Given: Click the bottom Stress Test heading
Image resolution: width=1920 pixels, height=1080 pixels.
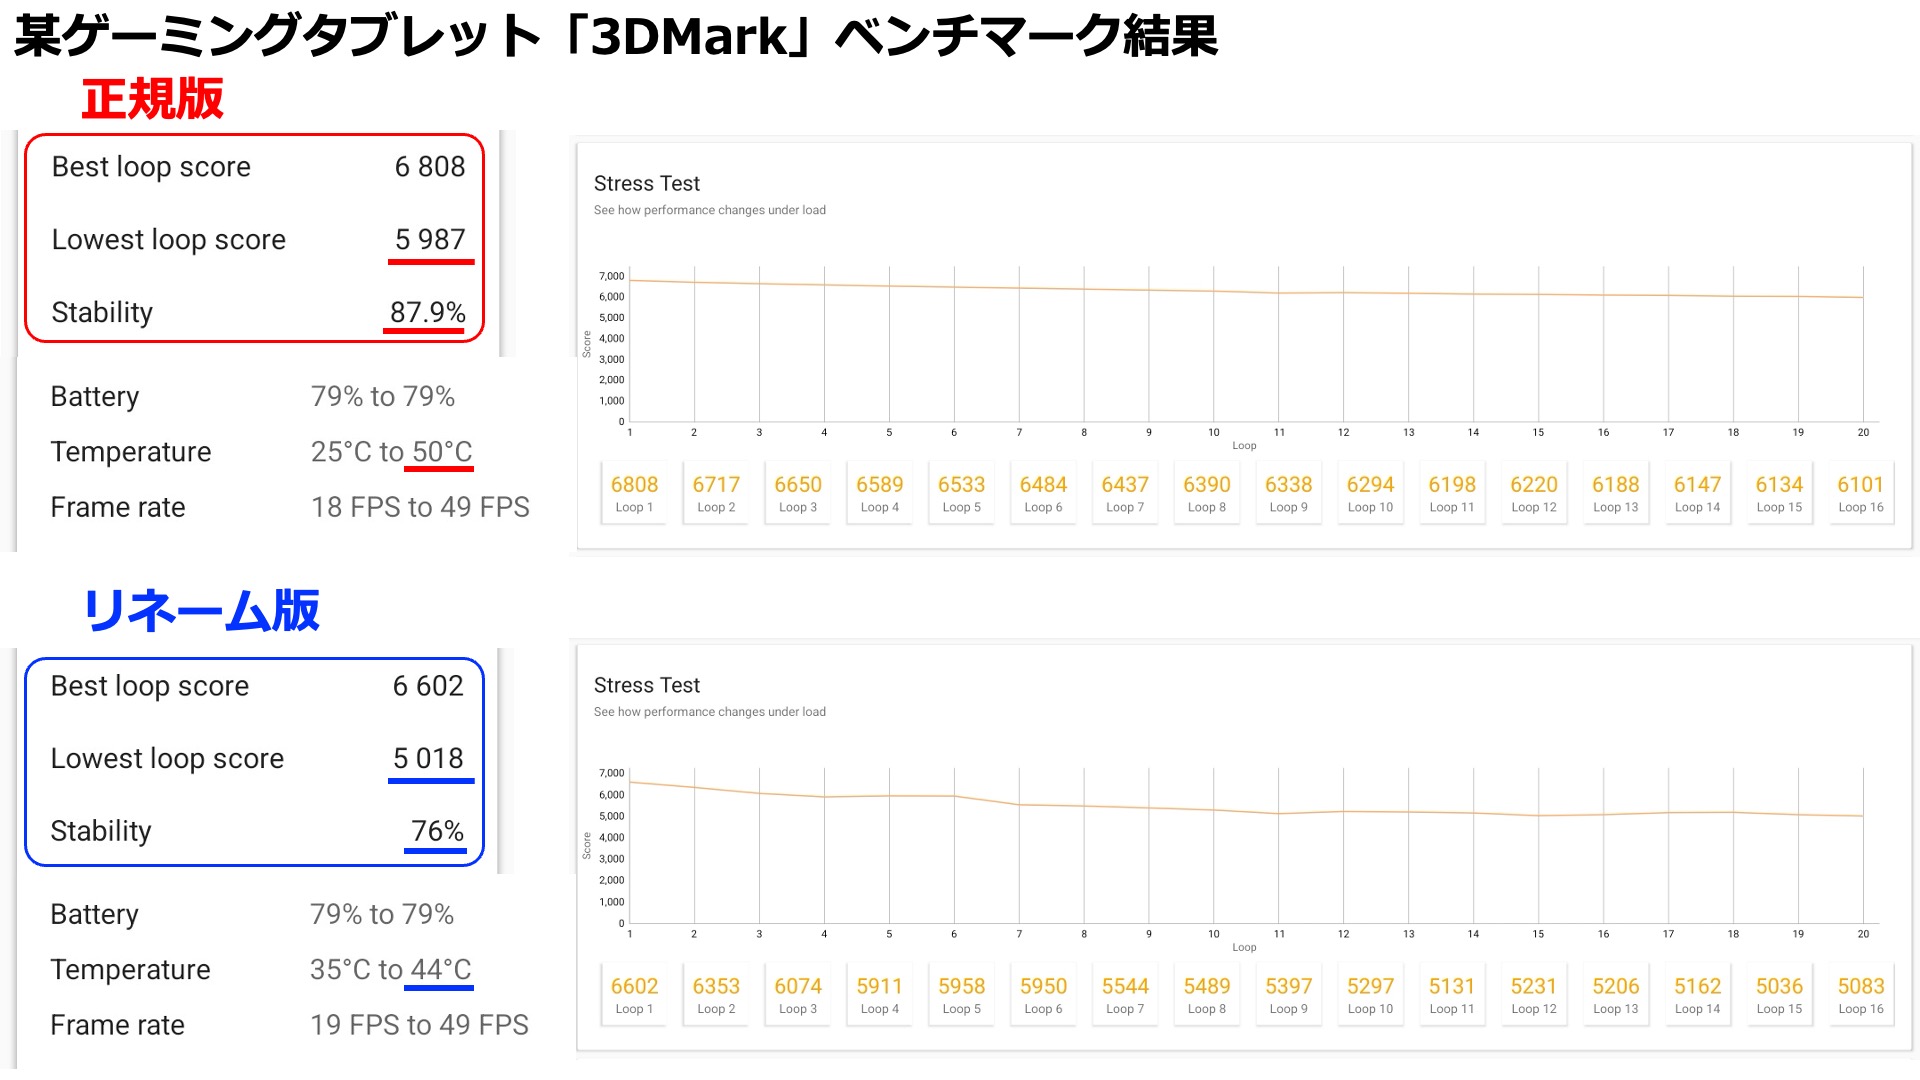Looking at the screenshot, I should [x=647, y=686].
